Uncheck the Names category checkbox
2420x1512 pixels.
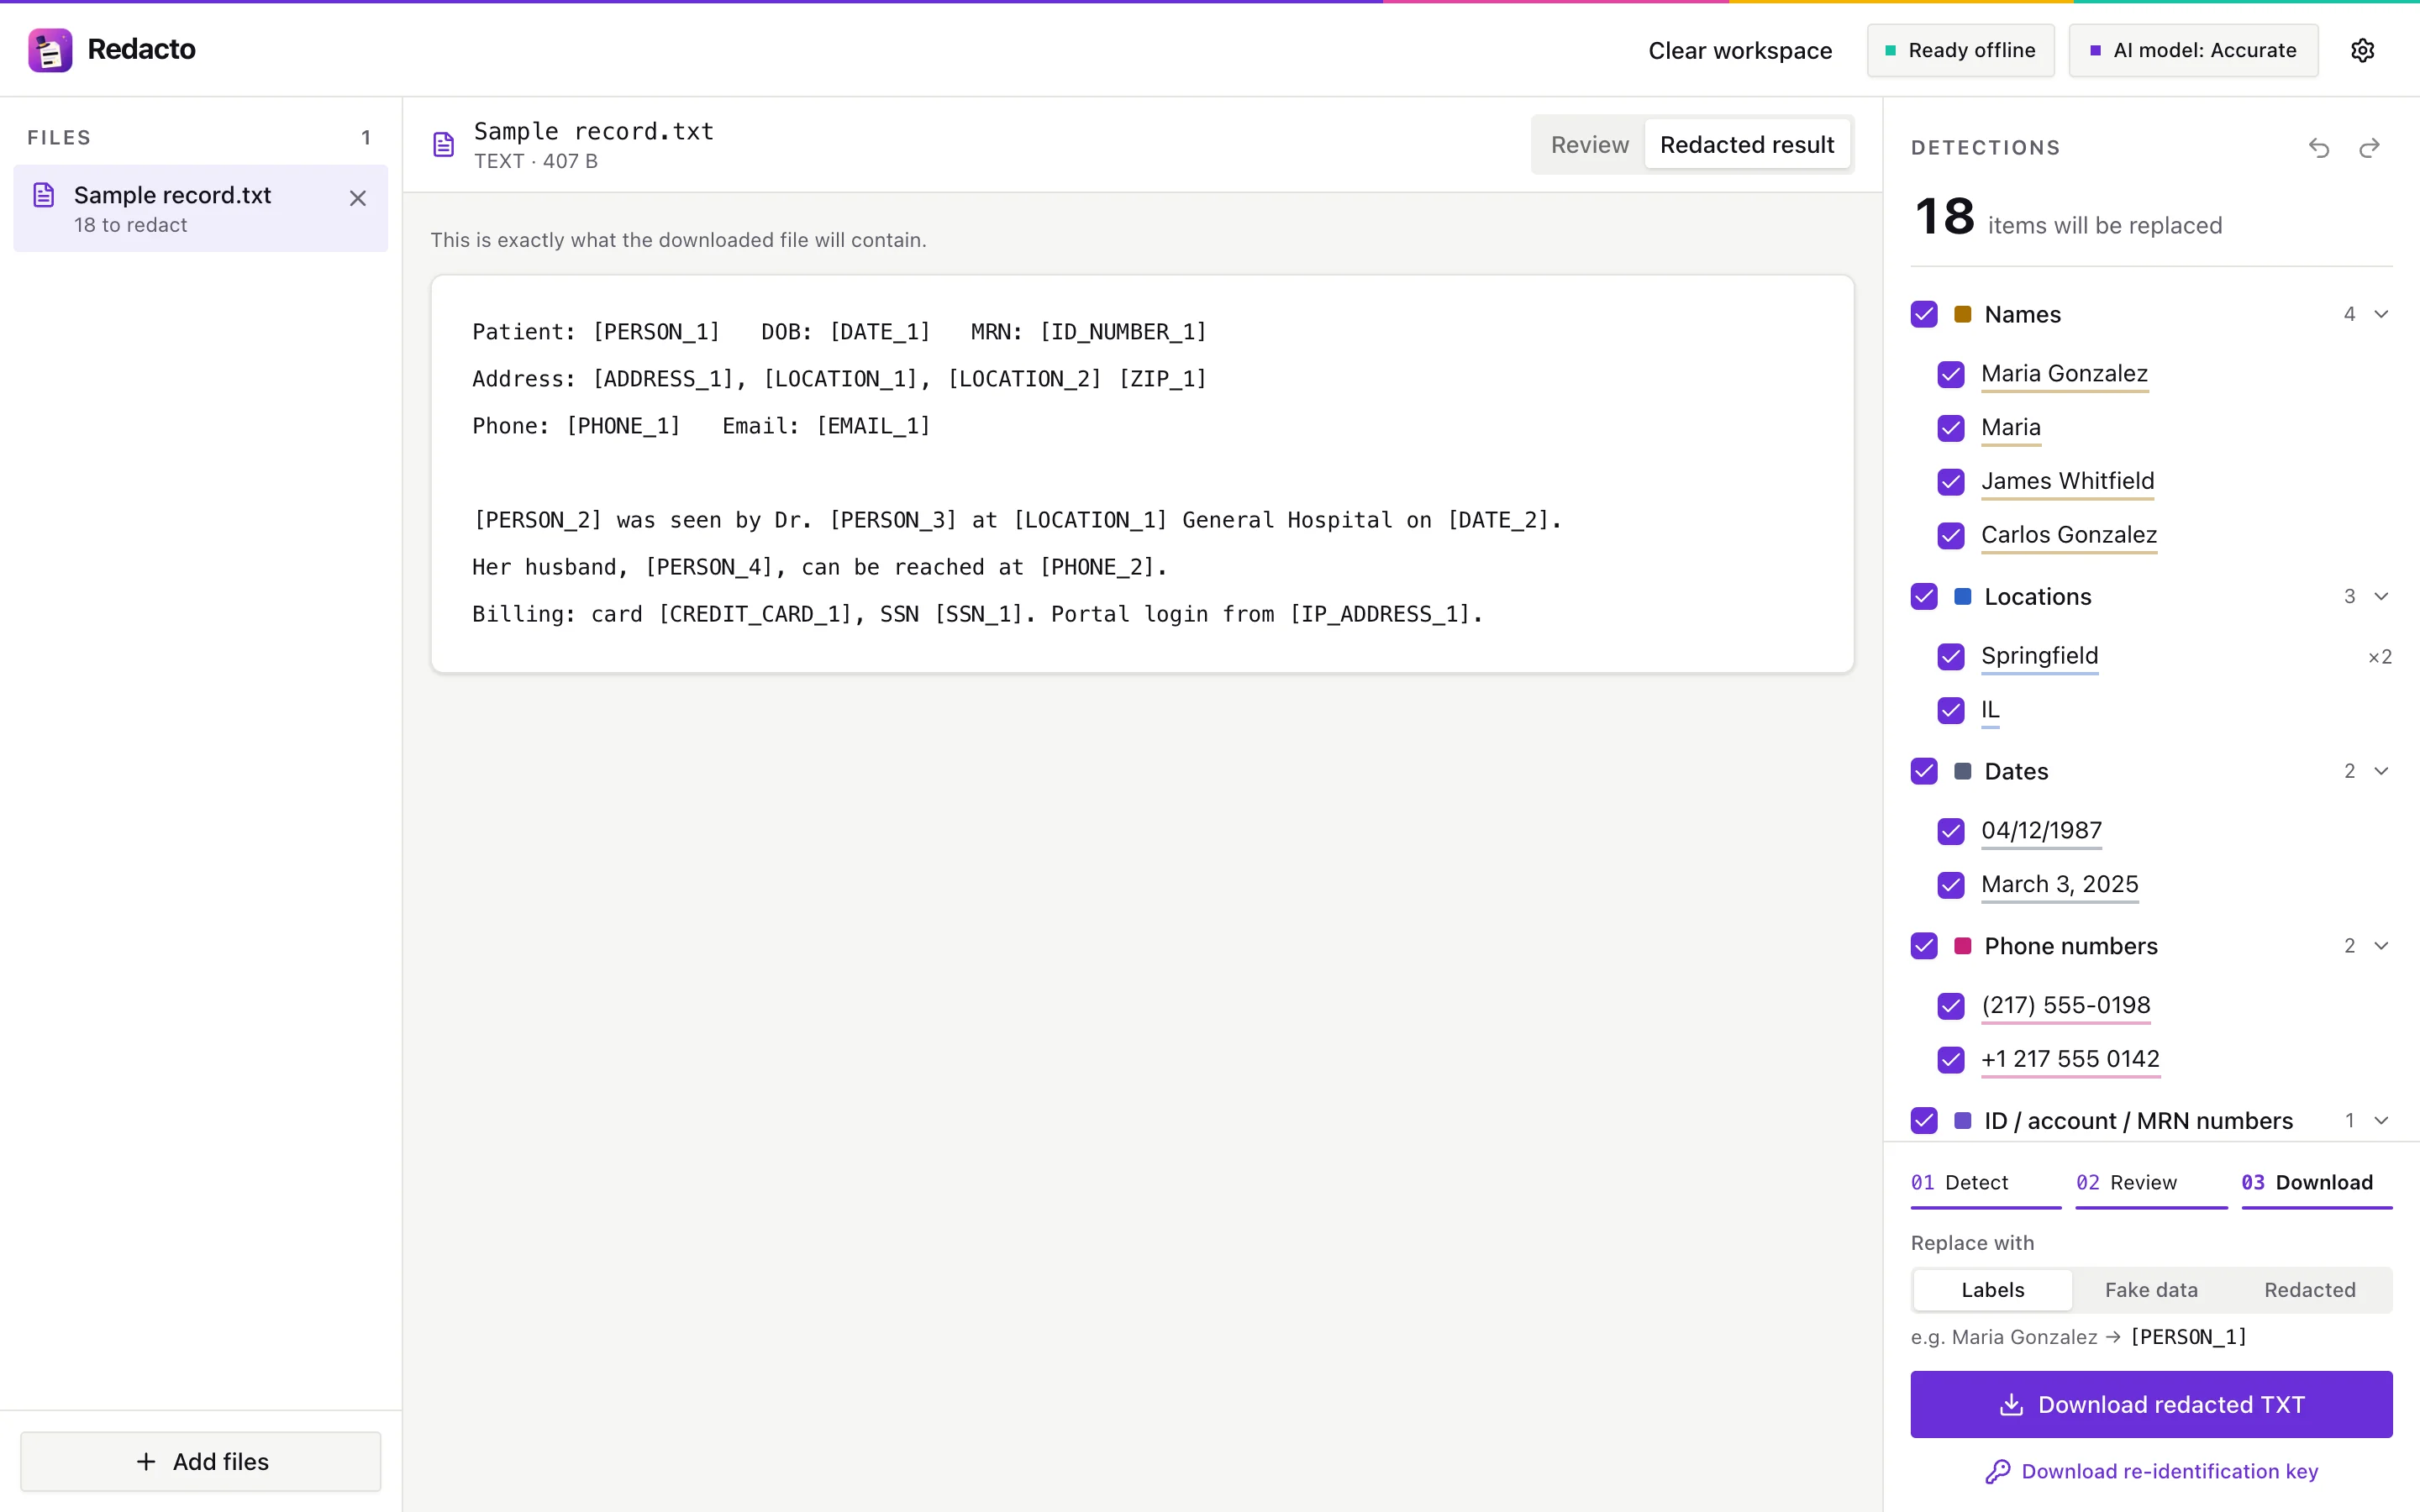click(1924, 314)
